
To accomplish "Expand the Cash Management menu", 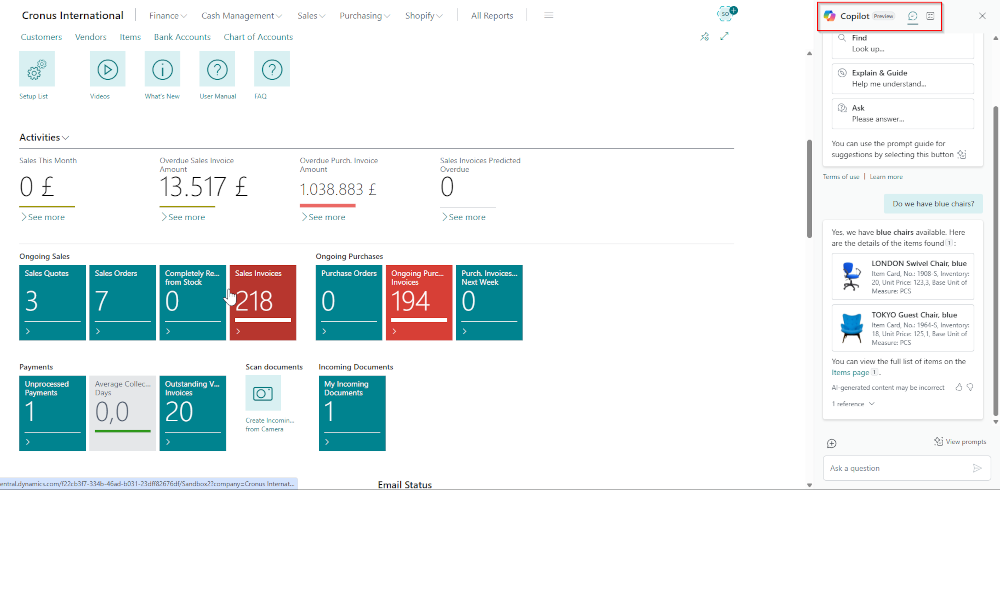I will point(241,15).
